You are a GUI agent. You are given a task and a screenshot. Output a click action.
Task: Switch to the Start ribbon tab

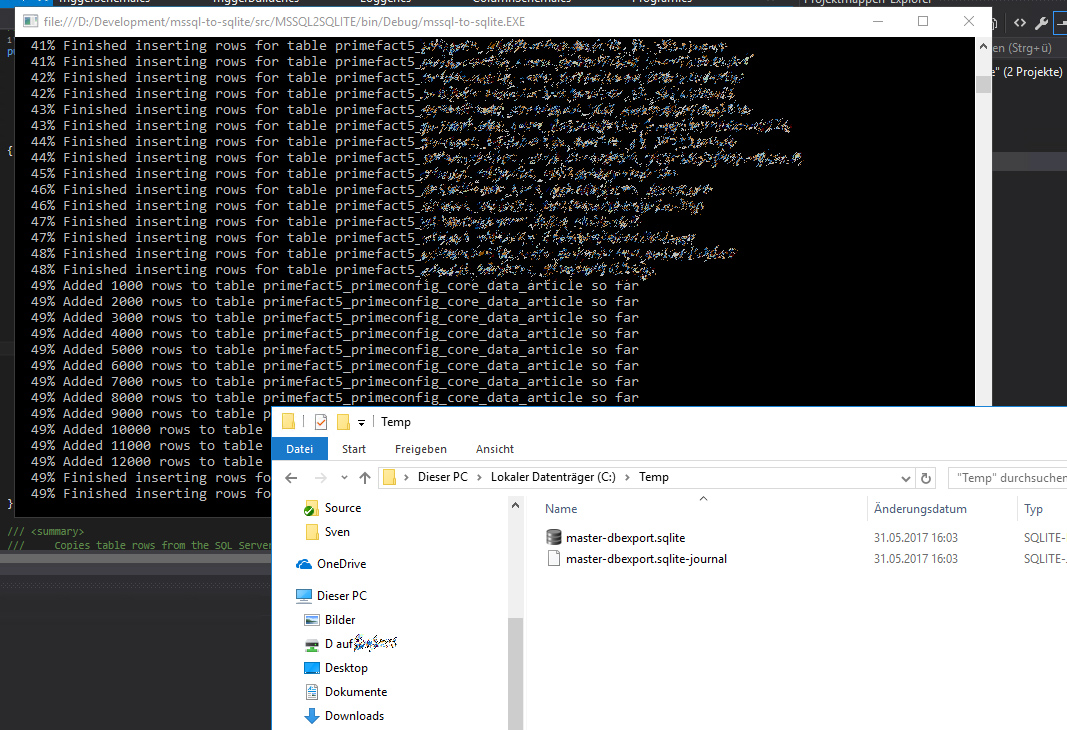[x=354, y=449]
